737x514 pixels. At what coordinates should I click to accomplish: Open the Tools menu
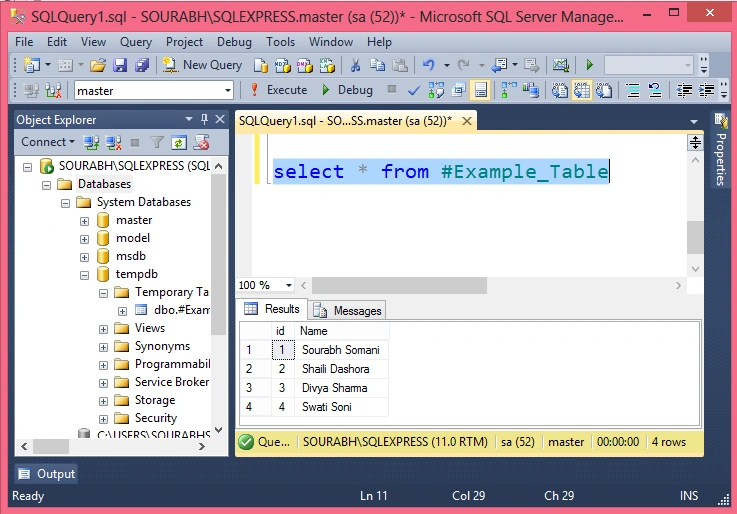tap(280, 42)
